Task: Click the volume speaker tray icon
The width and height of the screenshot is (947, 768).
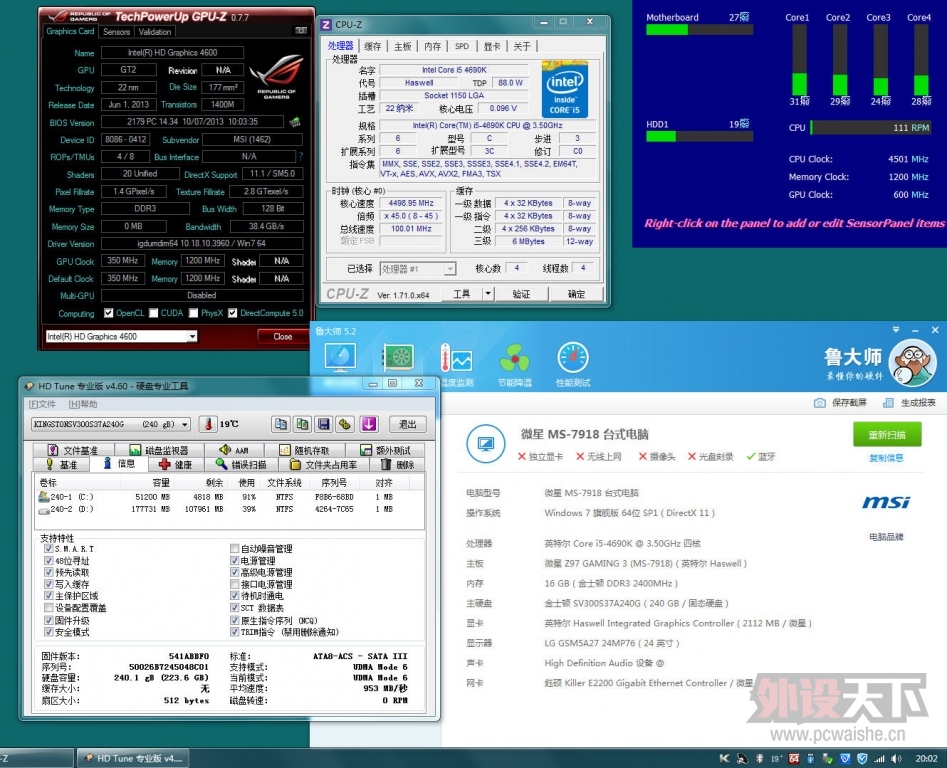Action: [896, 758]
